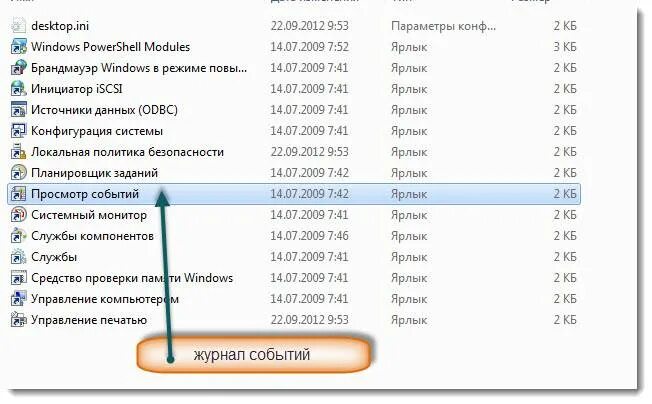The width and height of the screenshot is (652, 404).
Task: Click date 14.07.2009 7:42 of Планировщик заданий
Action: [x=309, y=172]
